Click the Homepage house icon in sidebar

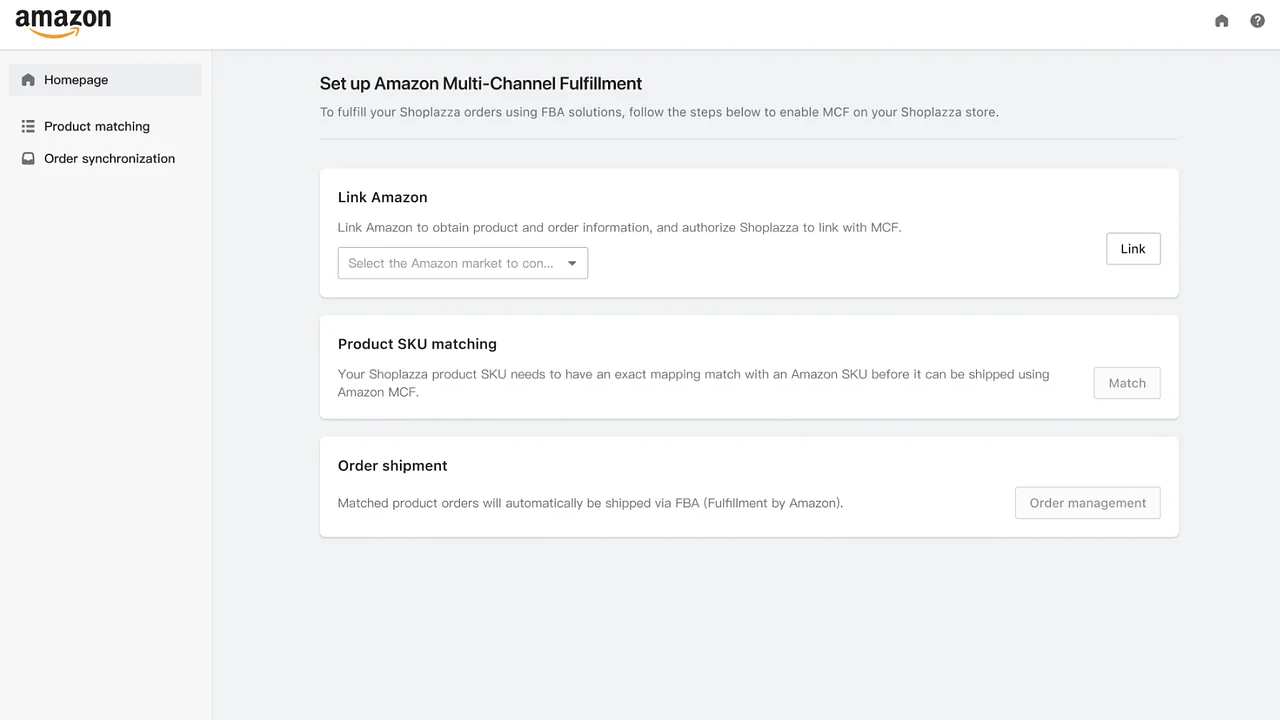[x=28, y=79]
